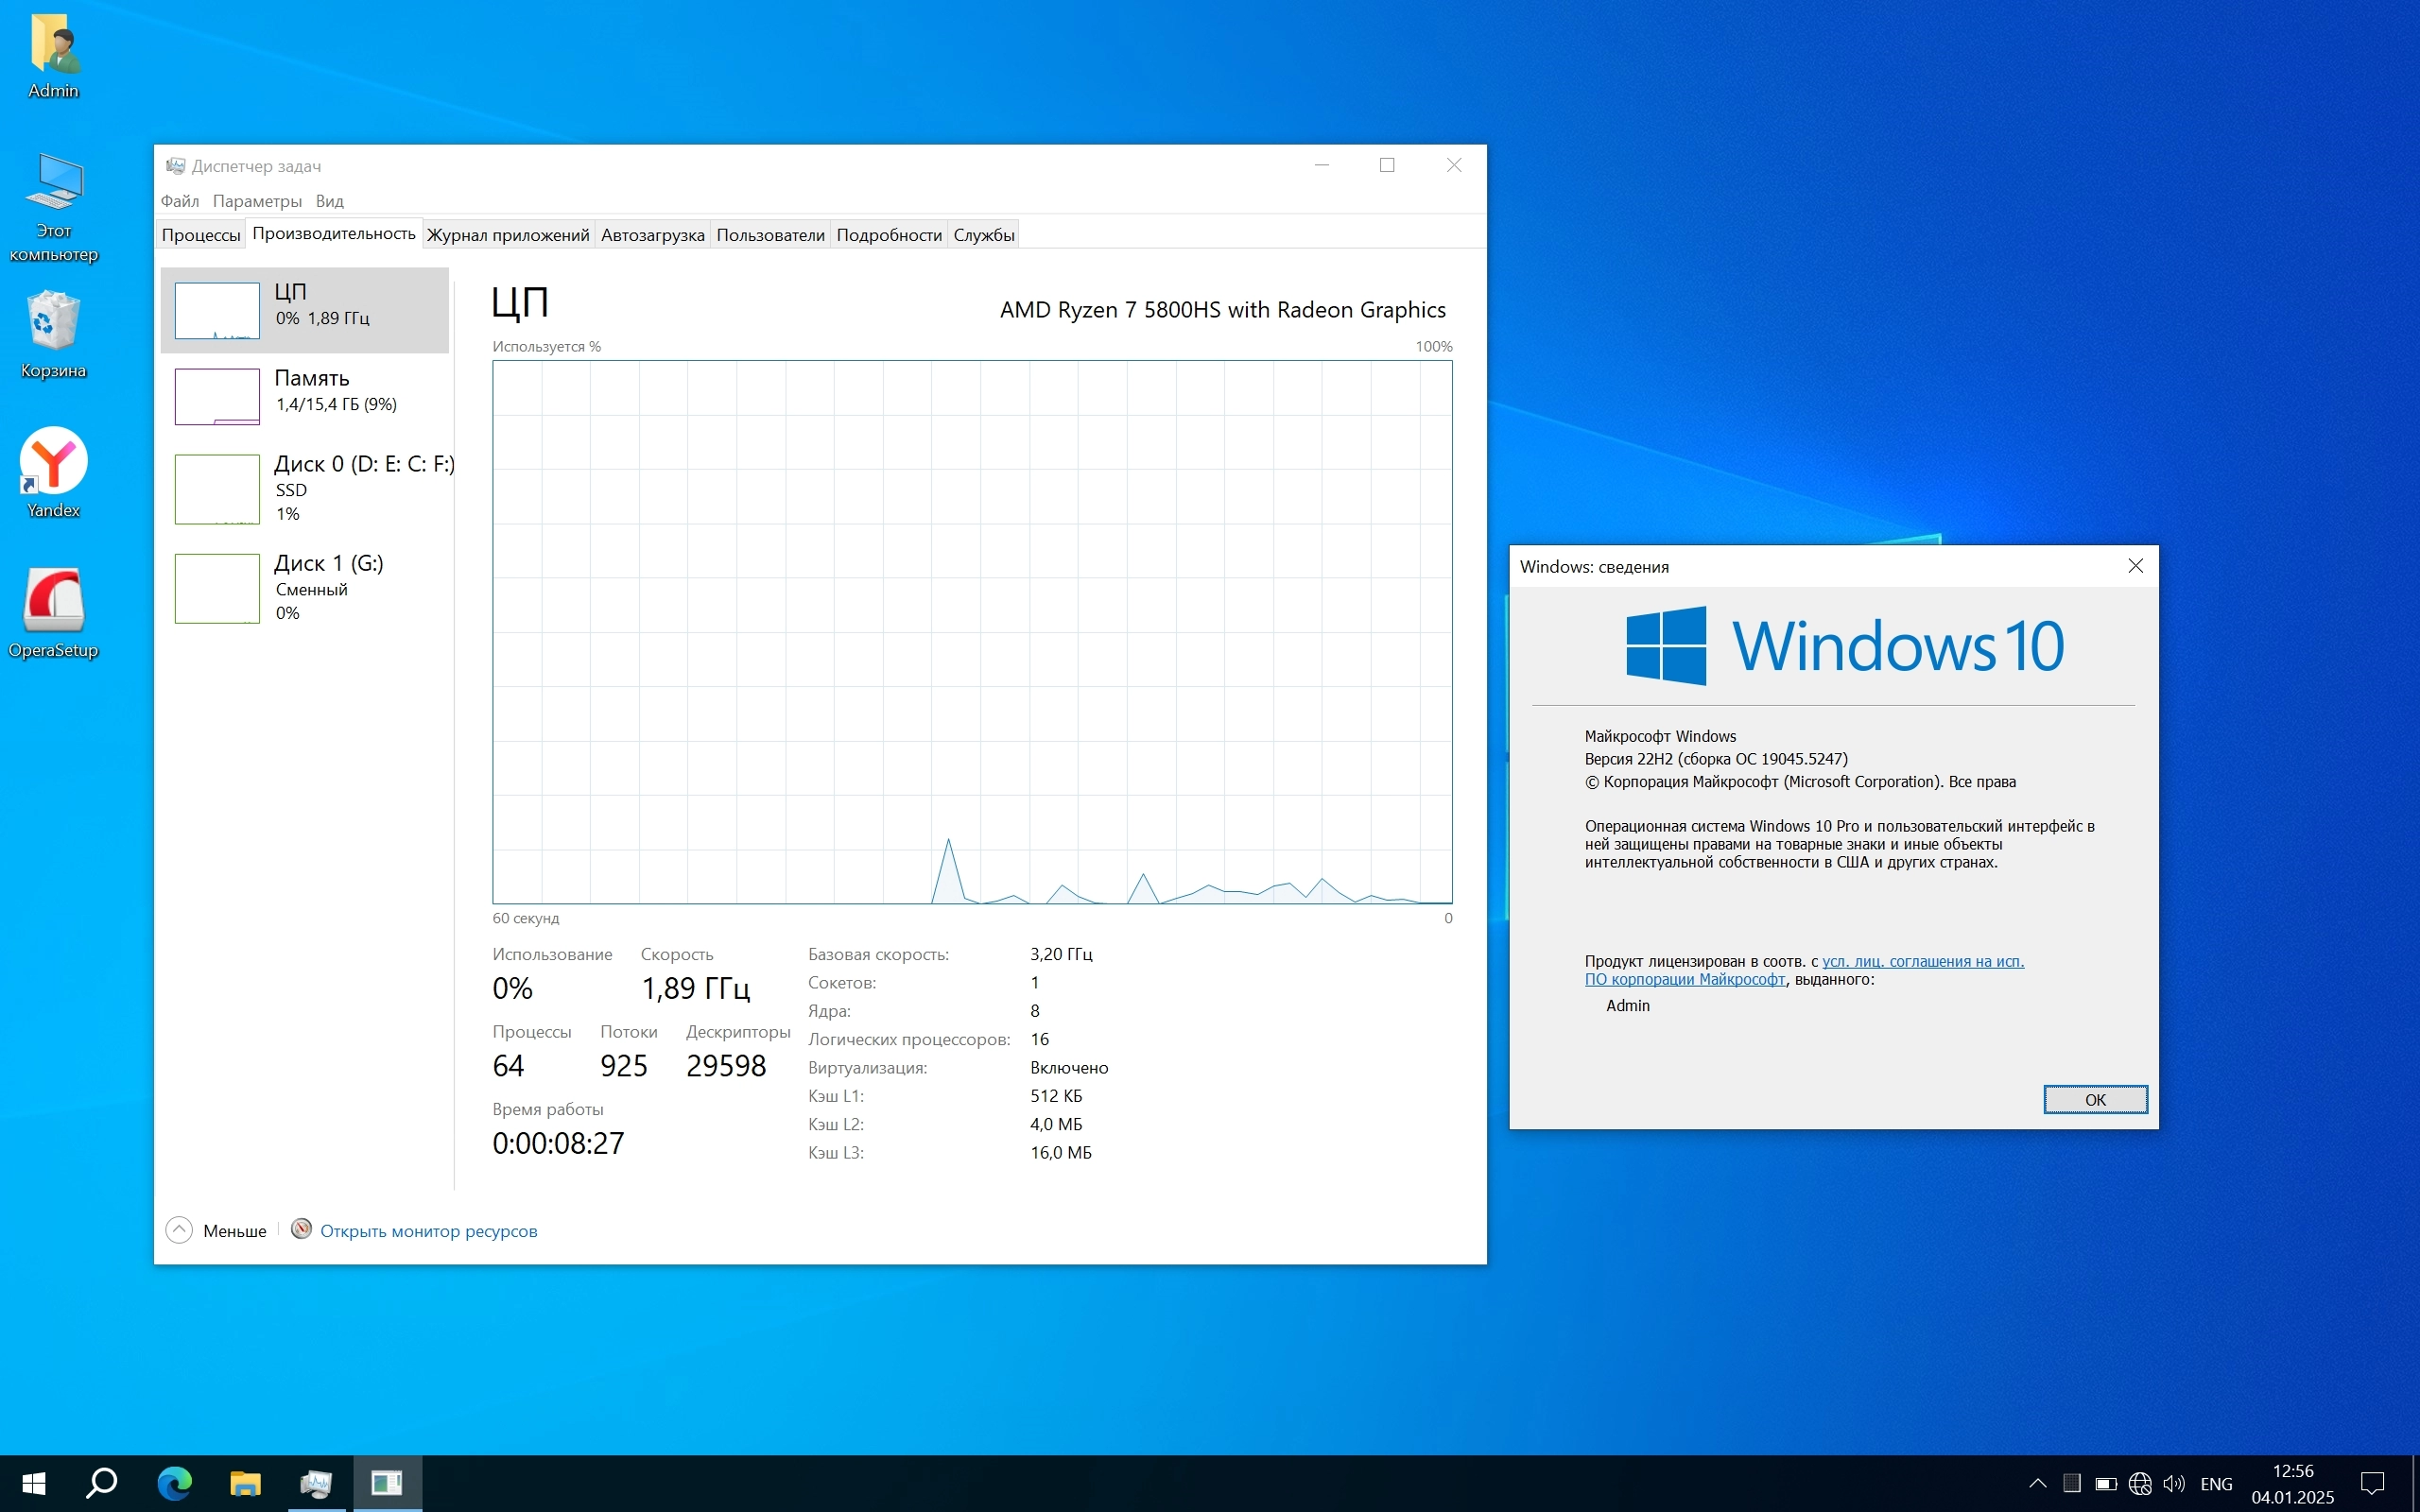
Task: Select Диск 0 performance thumbnail
Action: click(217, 489)
